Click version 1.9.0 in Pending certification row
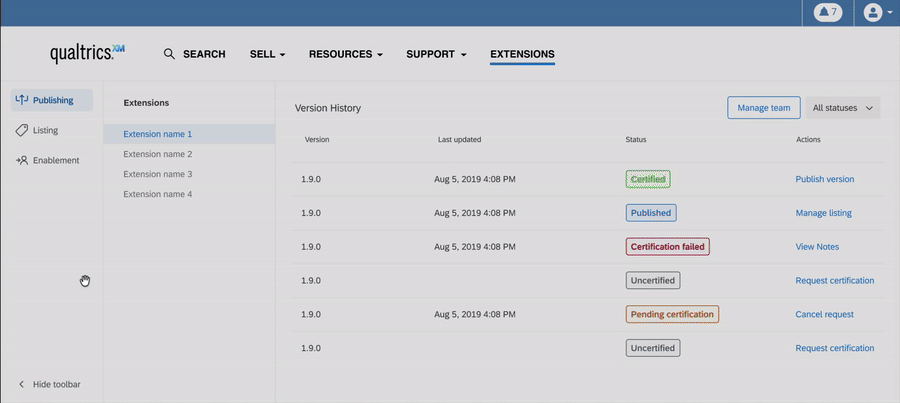900x403 pixels. coord(311,315)
